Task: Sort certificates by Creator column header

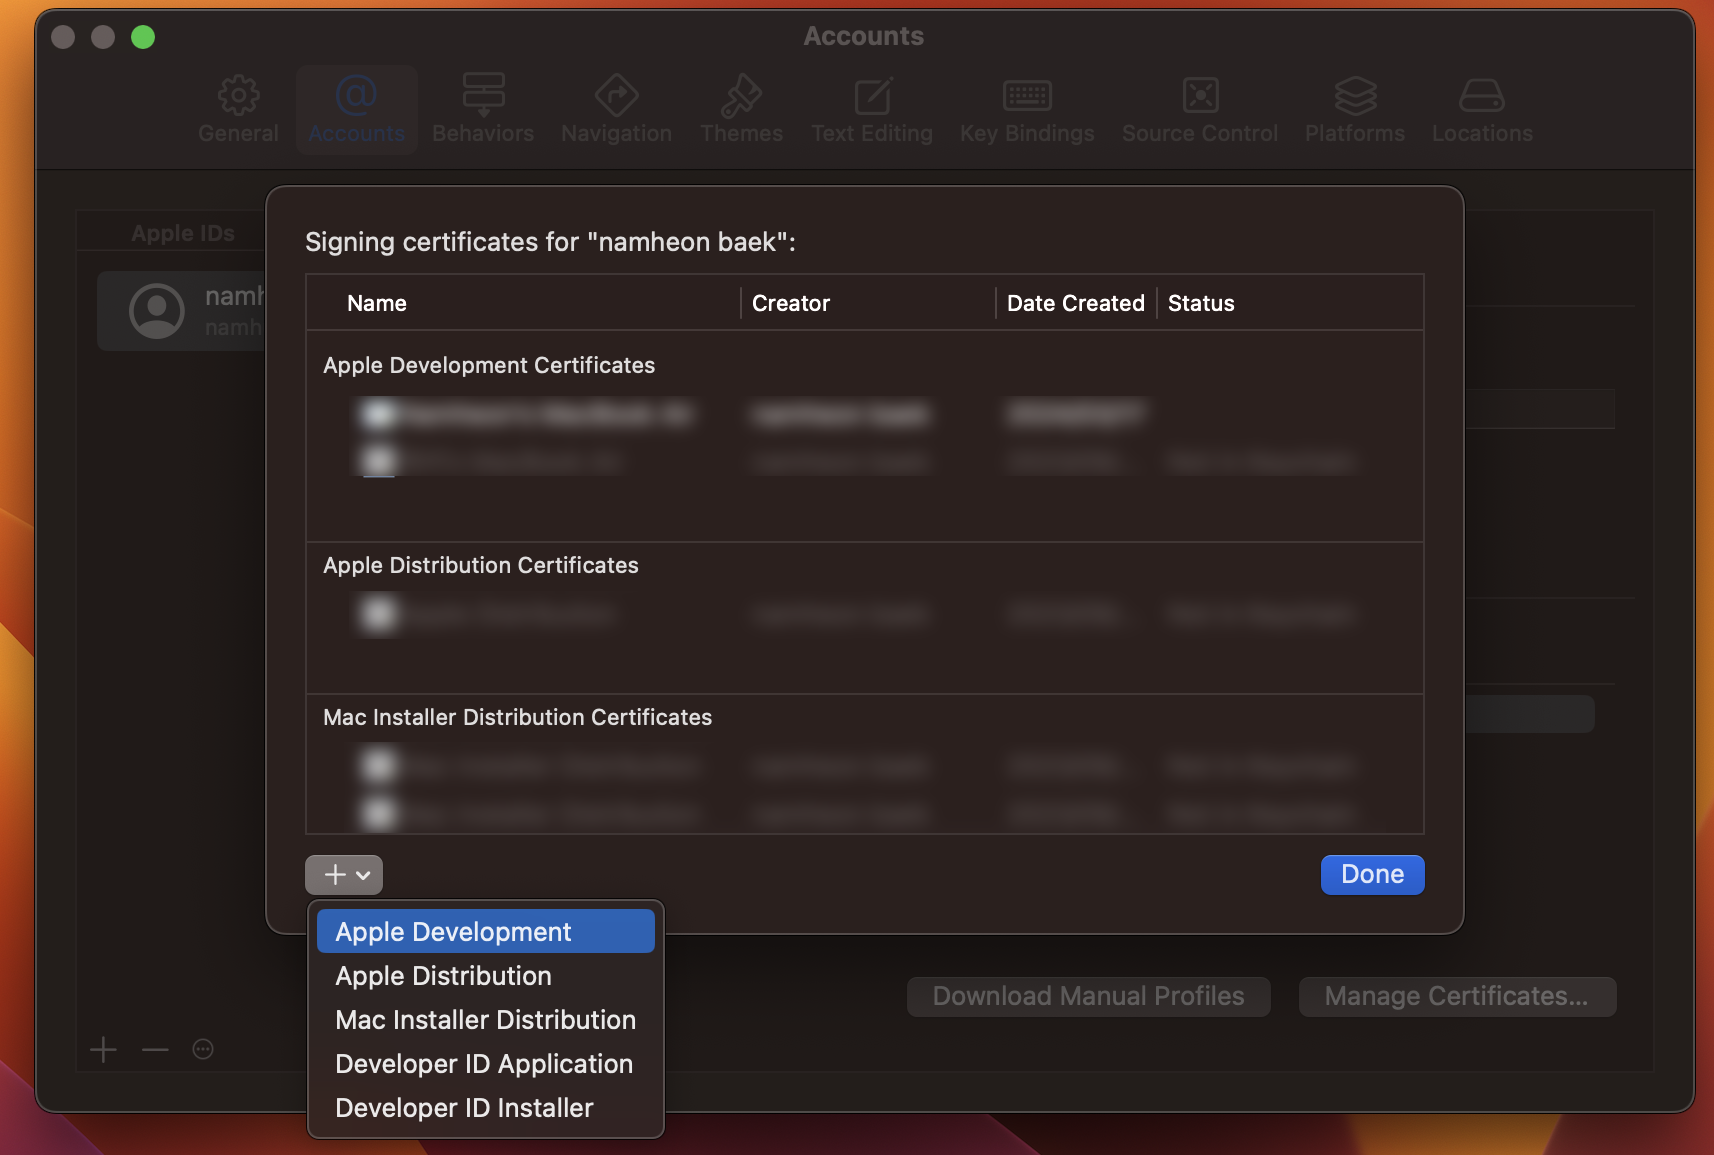Action: [868, 303]
